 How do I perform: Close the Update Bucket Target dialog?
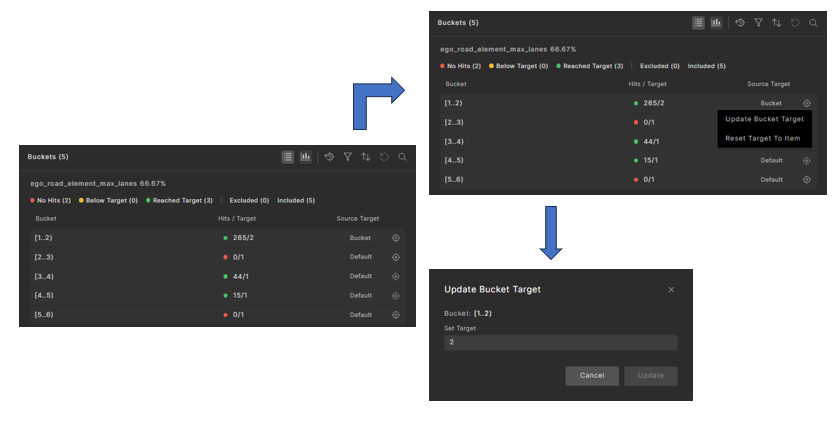[671, 290]
